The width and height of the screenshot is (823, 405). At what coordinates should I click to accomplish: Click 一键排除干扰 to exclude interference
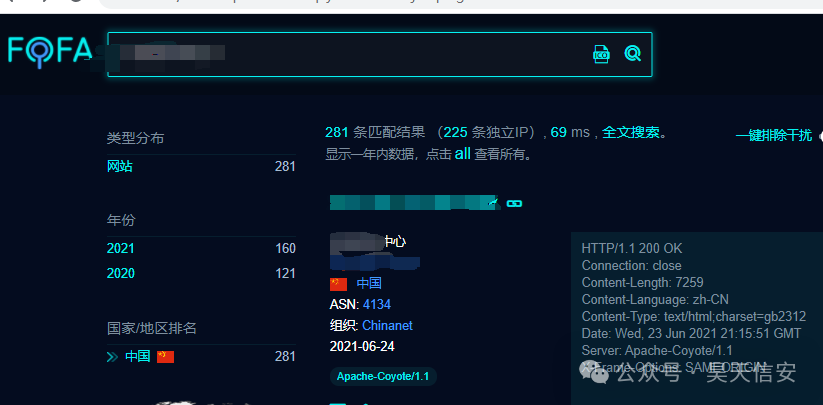[x=773, y=135]
